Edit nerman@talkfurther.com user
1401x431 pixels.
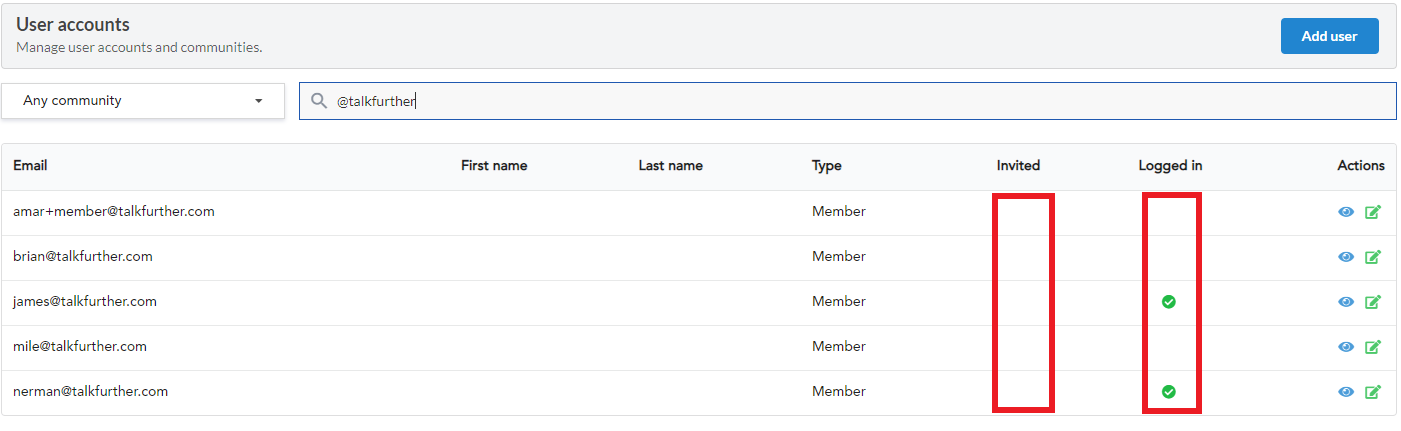pos(1373,392)
